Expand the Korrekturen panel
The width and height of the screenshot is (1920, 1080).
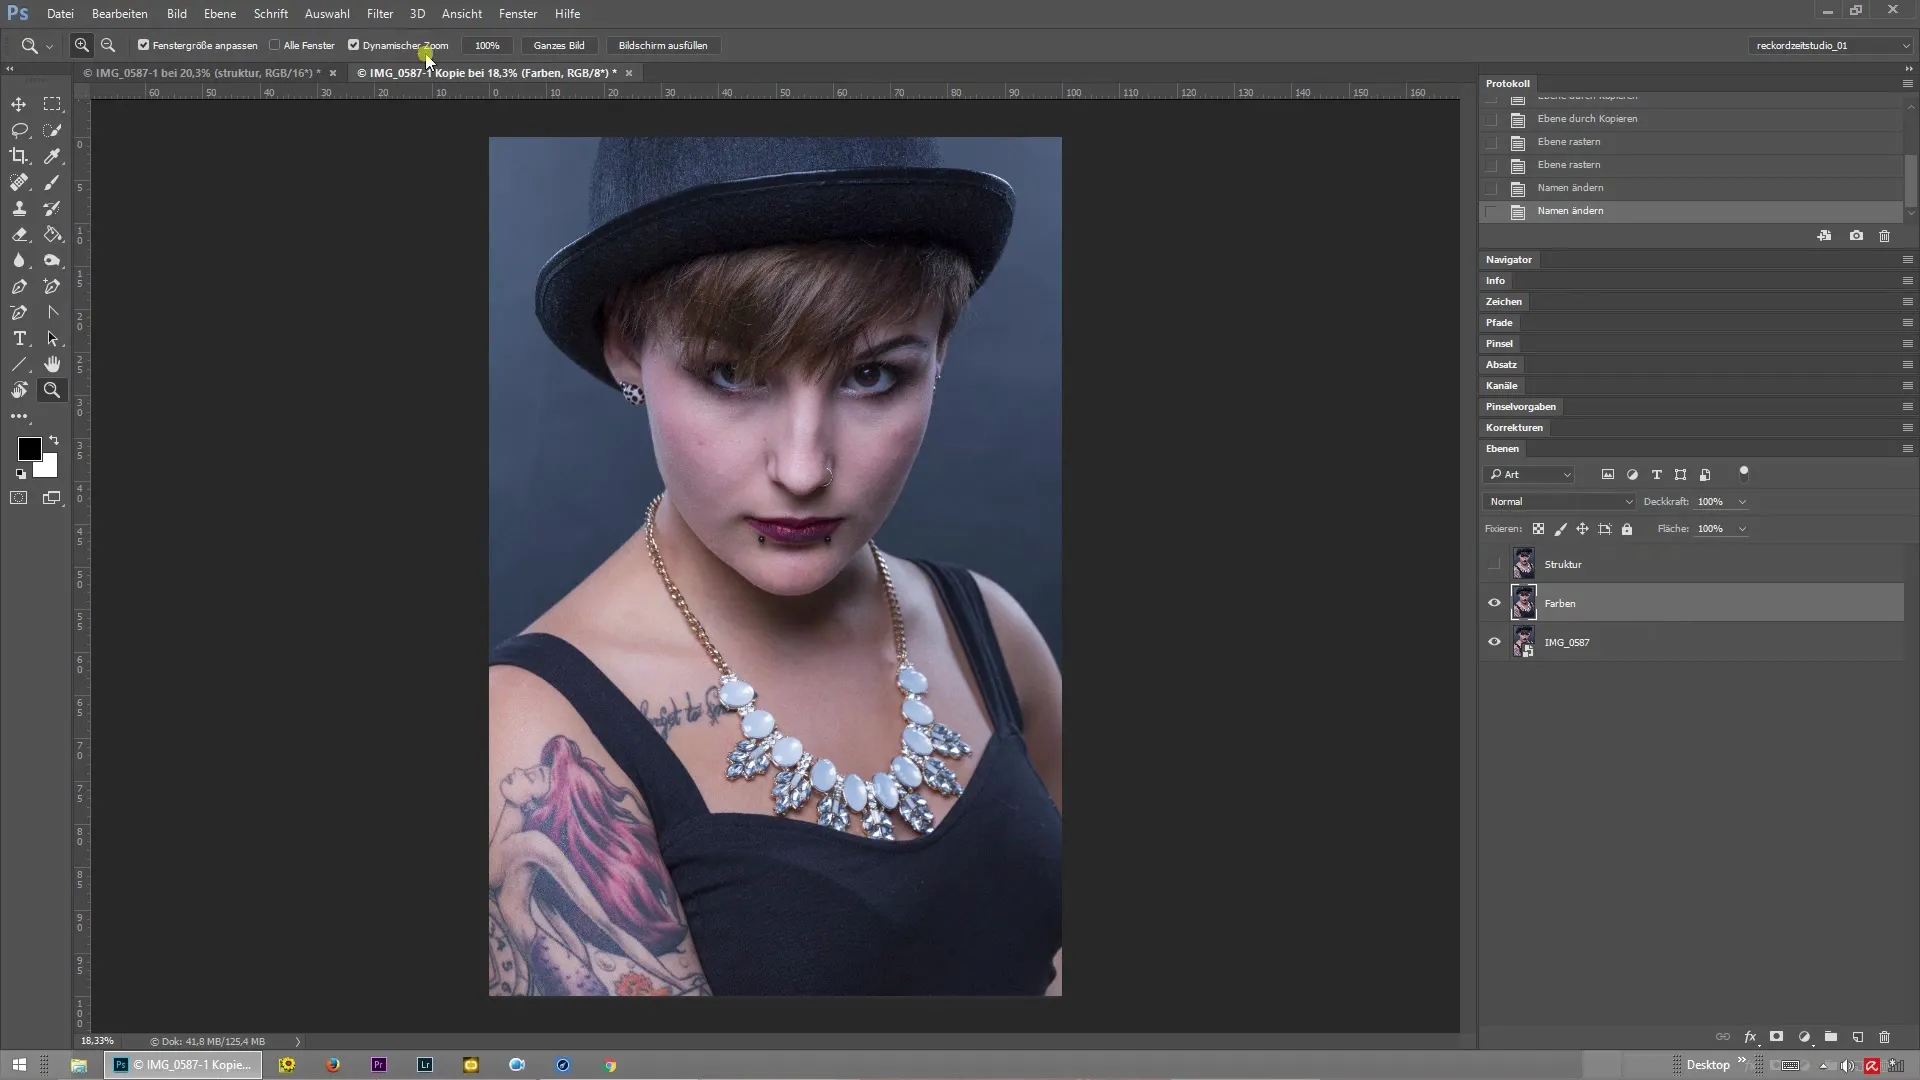(1514, 428)
